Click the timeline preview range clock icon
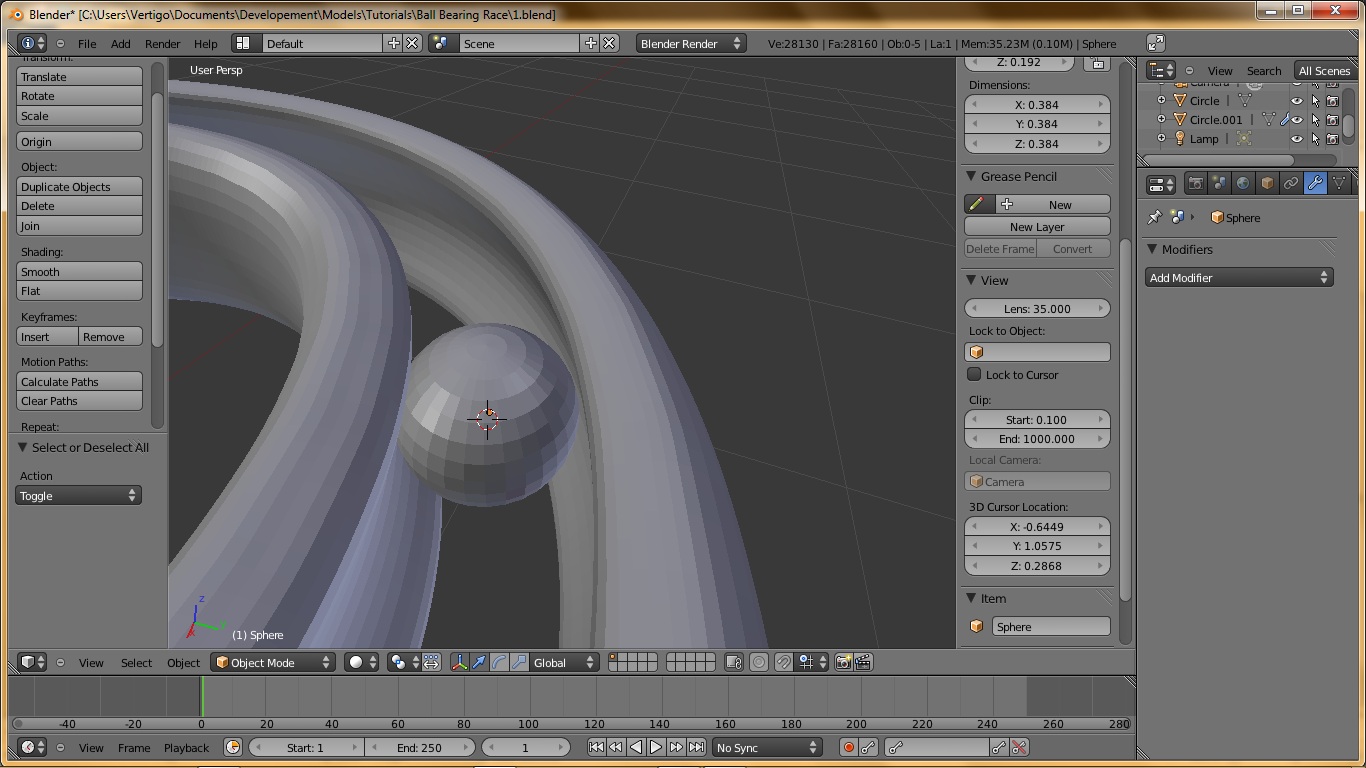The image size is (1366, 768). pos(233,747)
